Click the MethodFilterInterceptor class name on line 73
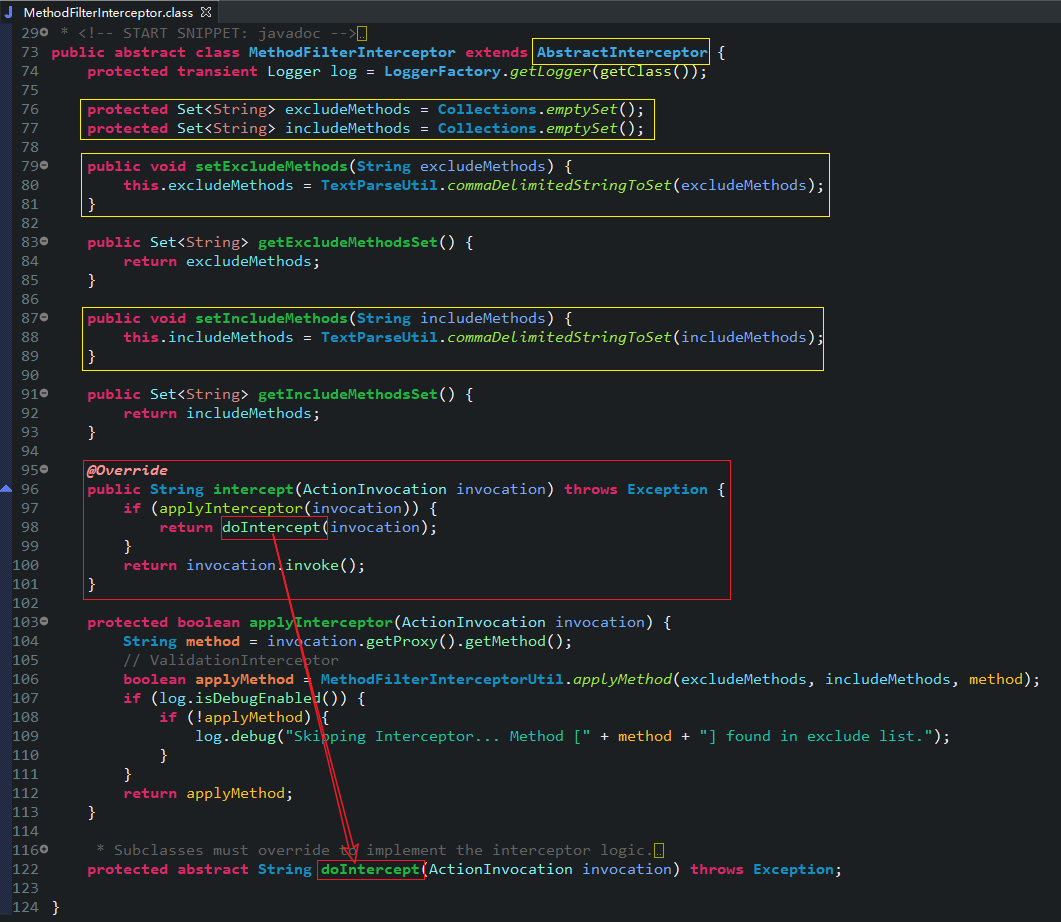Image resolution: width=1061 pixels, height=922 pixels. tap(352, 52)
